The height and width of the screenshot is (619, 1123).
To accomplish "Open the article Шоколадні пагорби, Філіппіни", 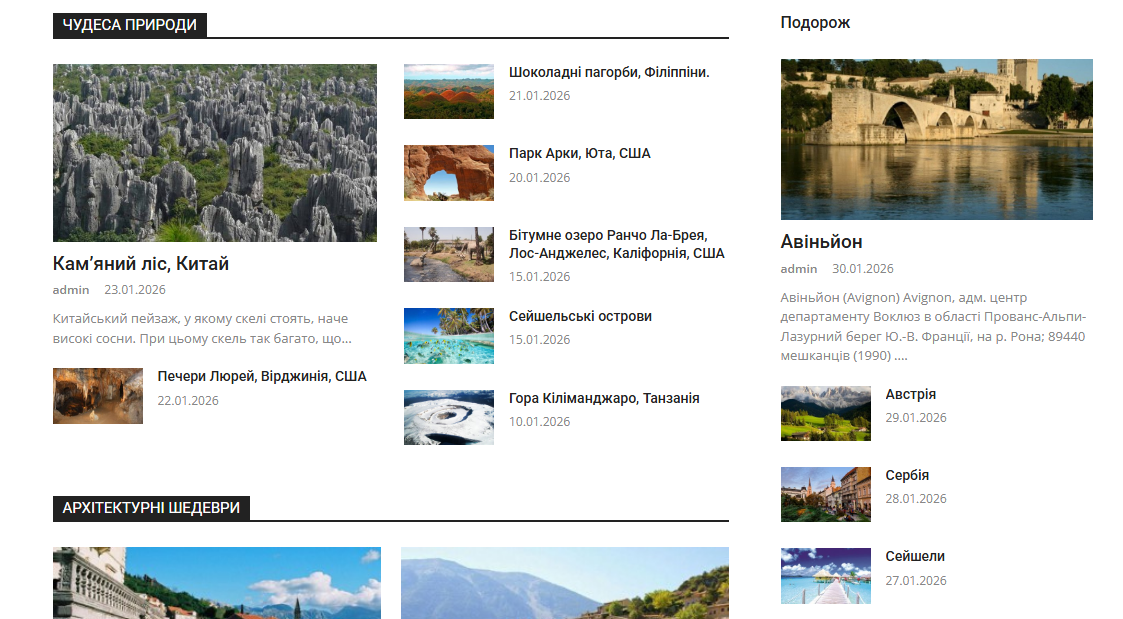I will coord(609,72).
